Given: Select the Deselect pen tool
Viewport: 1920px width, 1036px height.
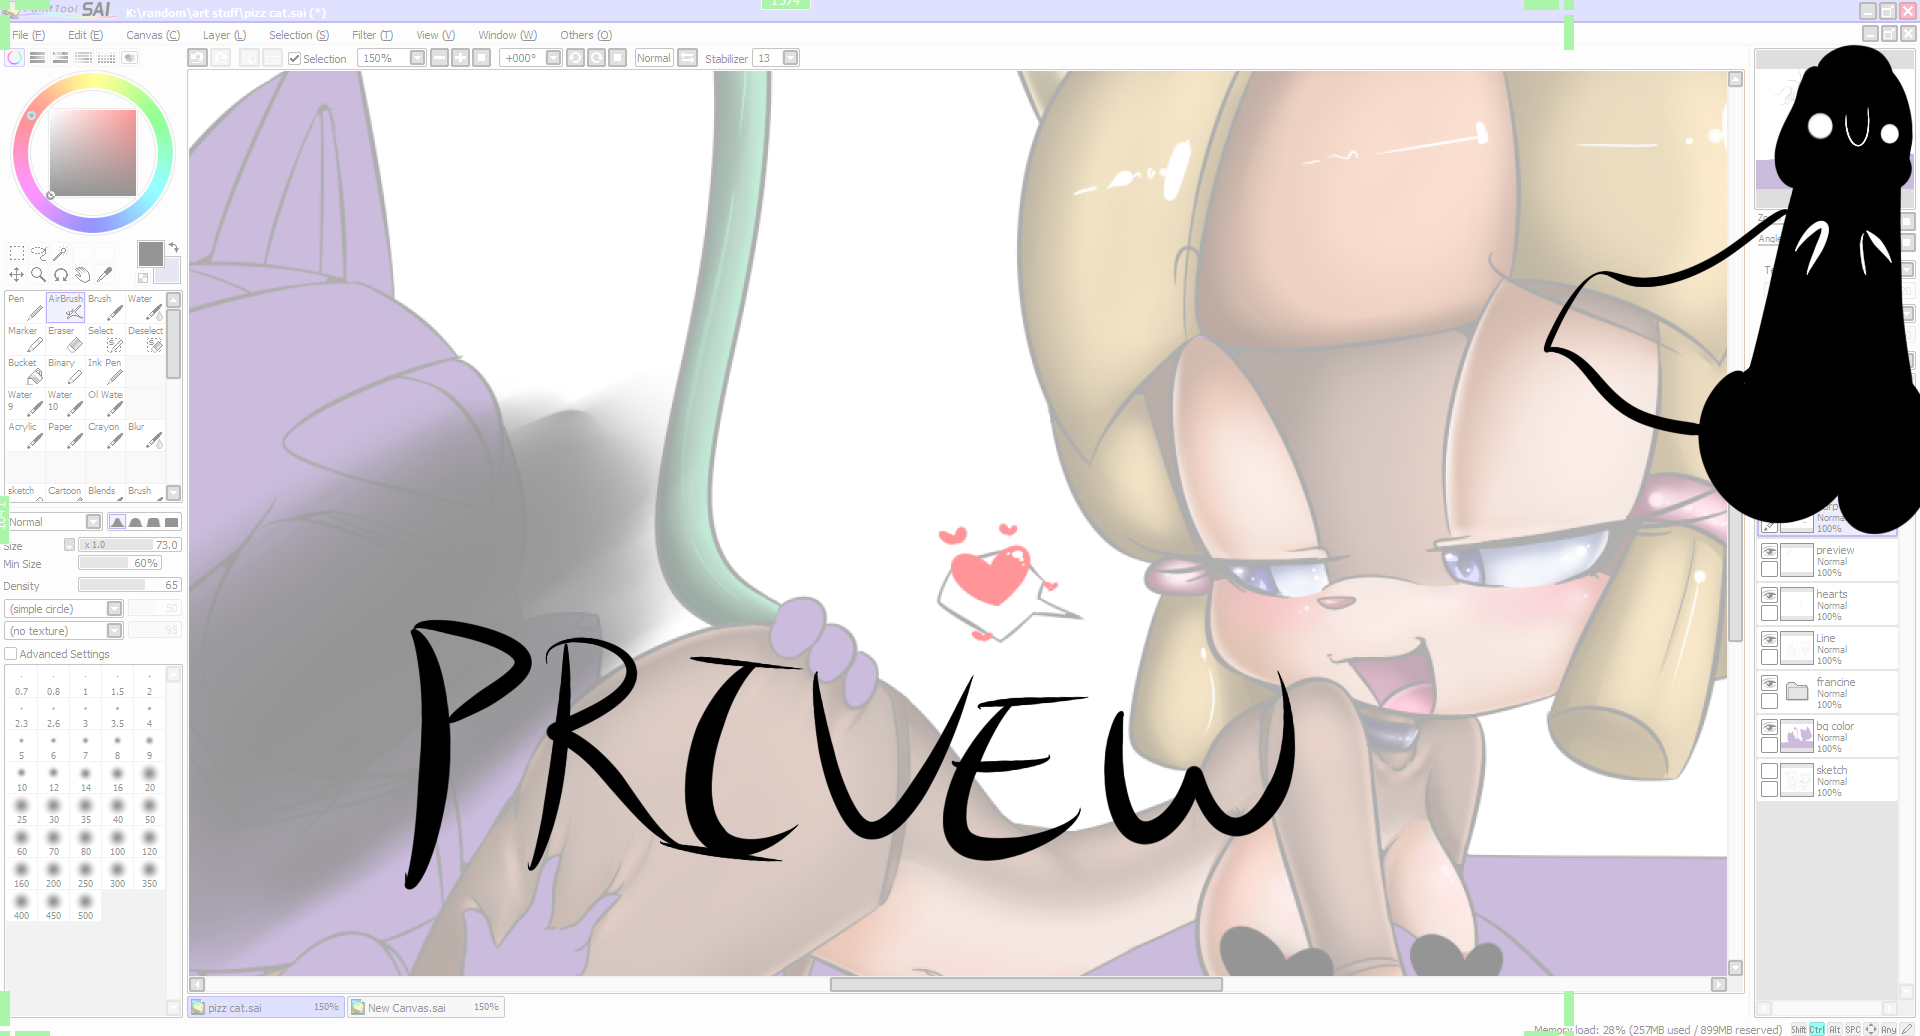Looking at the screenshot, I should pyautogui.click(x=145, y=339).
